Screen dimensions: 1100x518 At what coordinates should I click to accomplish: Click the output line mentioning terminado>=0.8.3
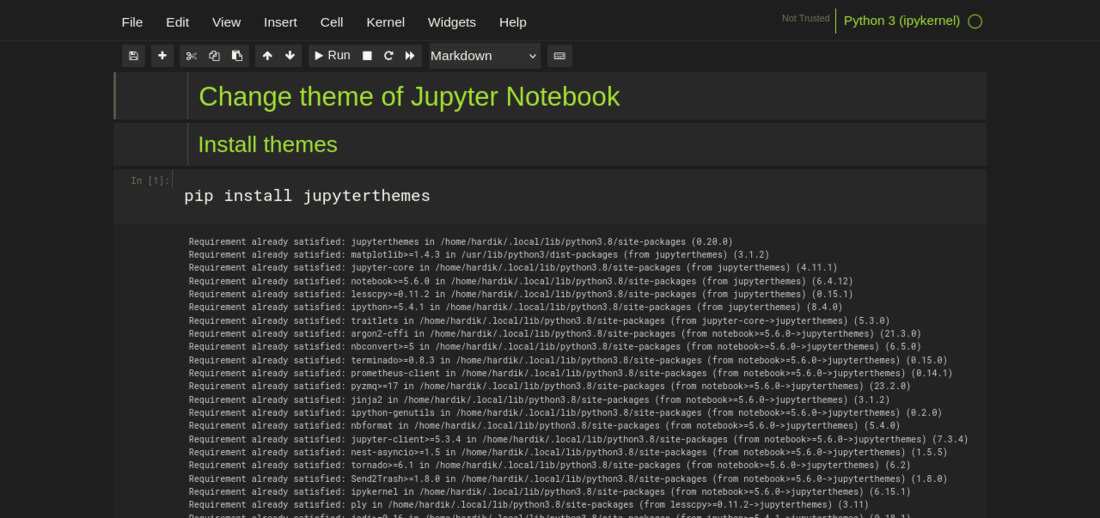coord(568,360)
